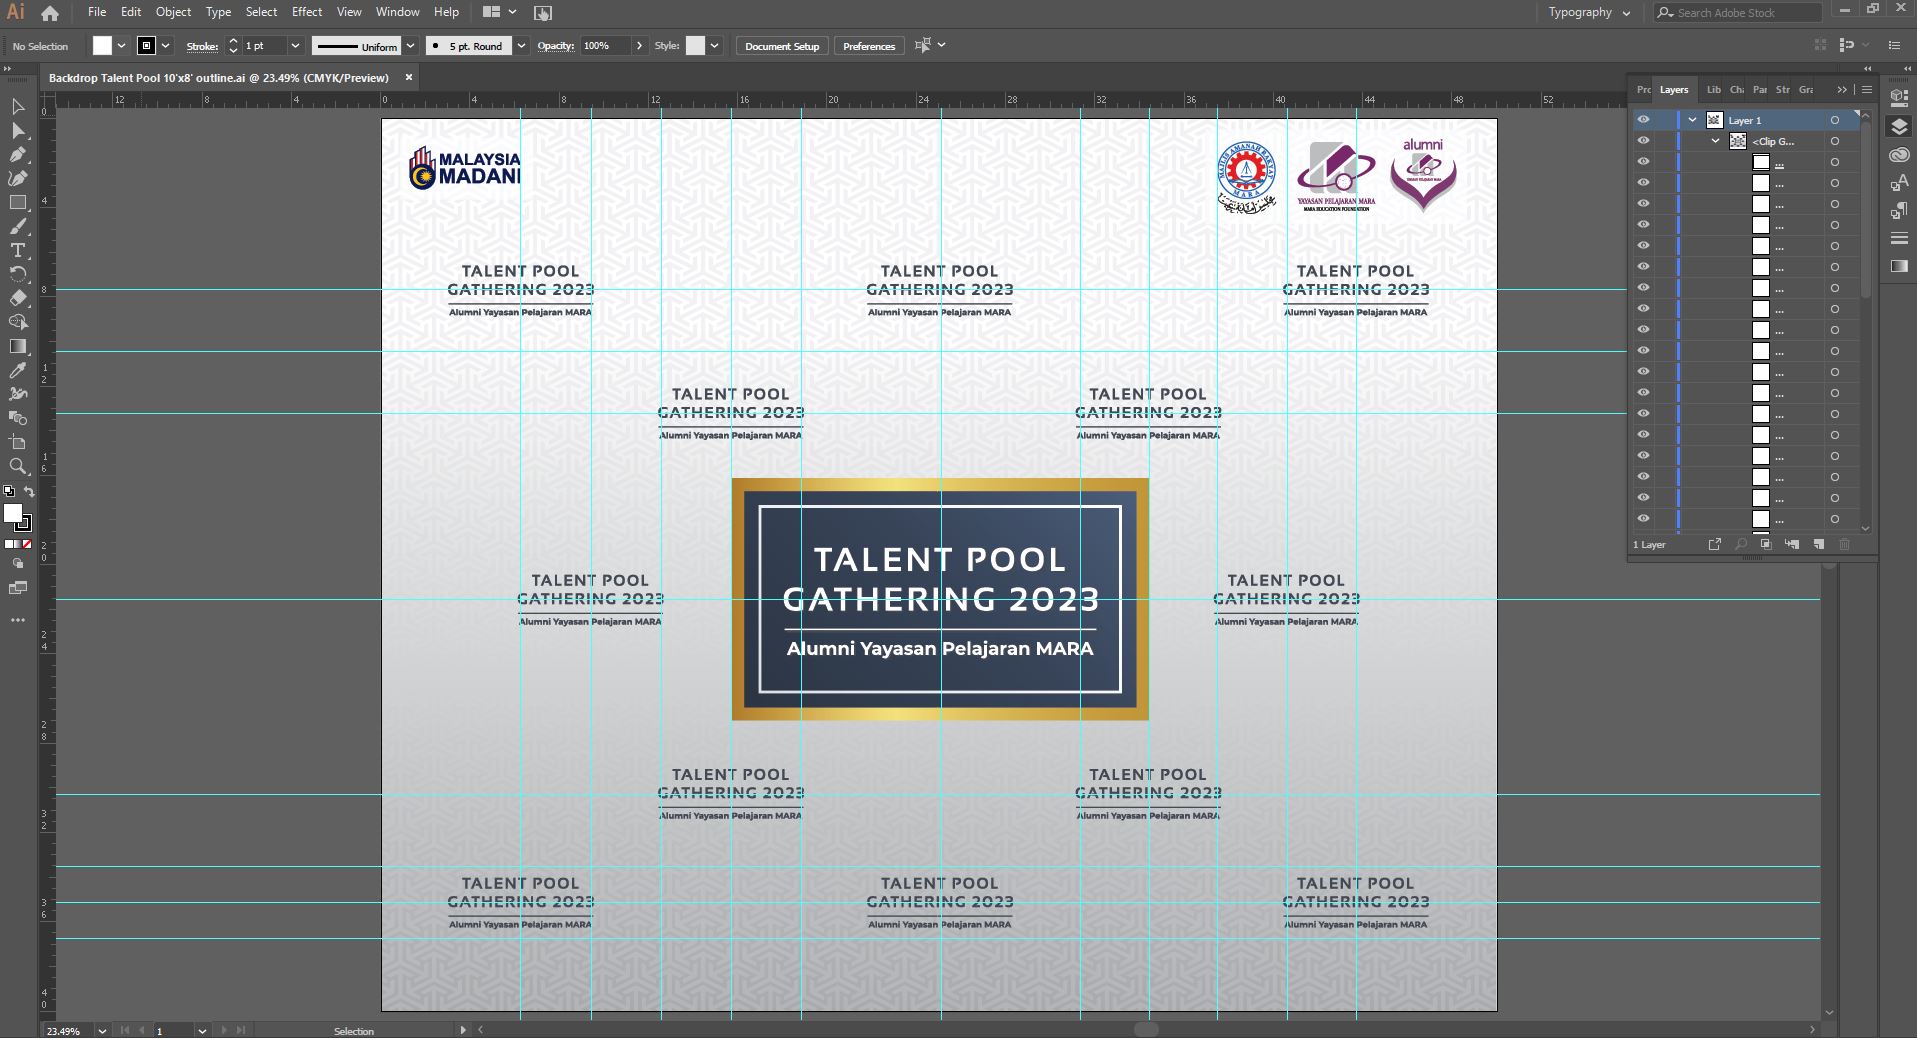The width and height of the screenshot is (1917, 1038).
Task: Toggle visibility of the Clip Group
Action: click(x=1643, y=141)
